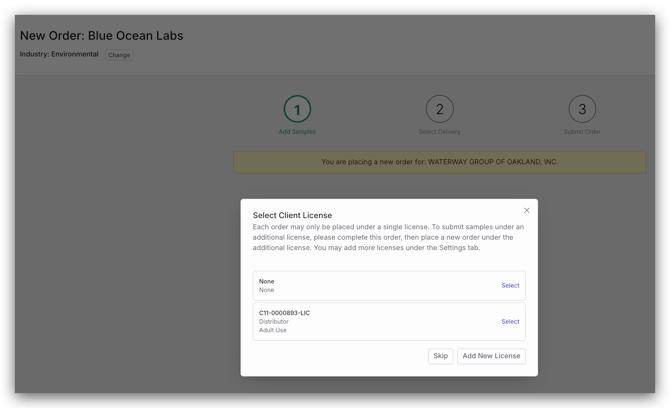Click the step 3 circle
670x408 pixels.
(582, 109)
